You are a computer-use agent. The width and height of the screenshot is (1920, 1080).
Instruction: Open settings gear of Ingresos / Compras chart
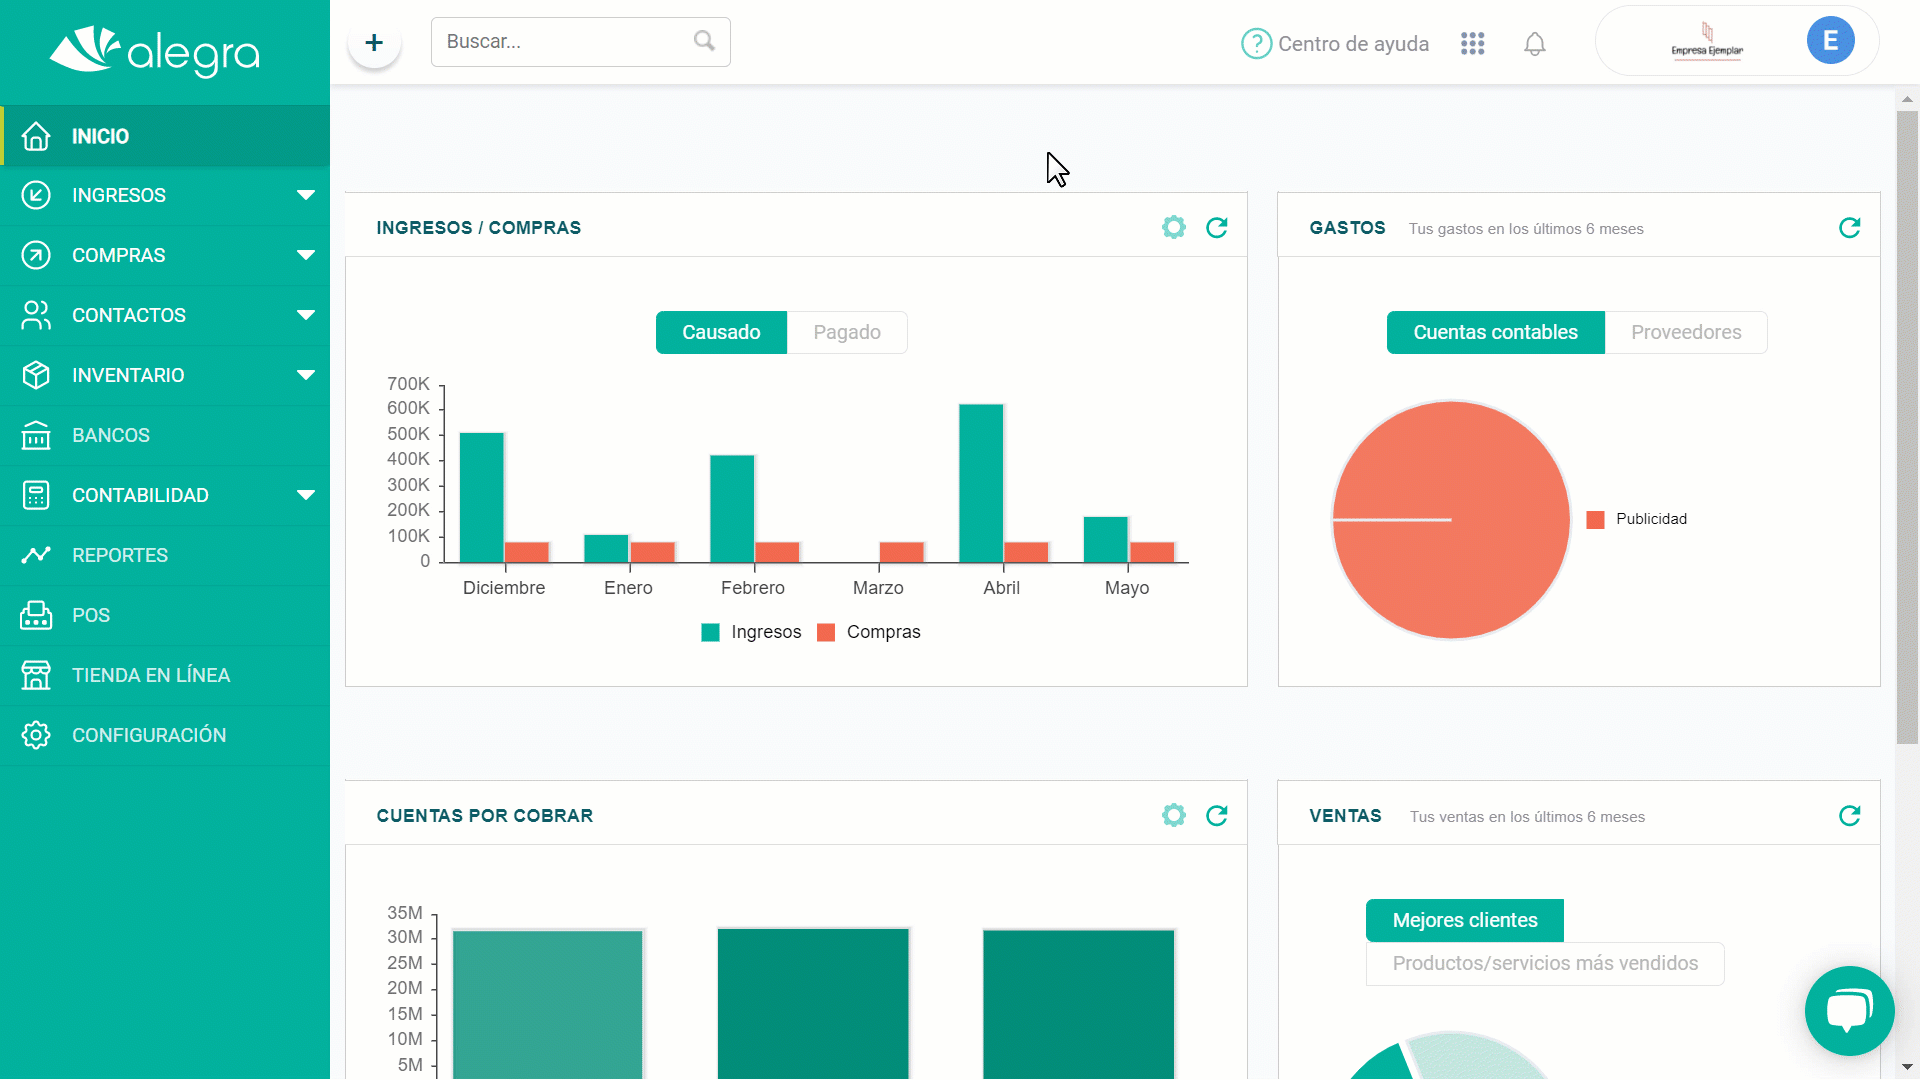[1173, 228]
